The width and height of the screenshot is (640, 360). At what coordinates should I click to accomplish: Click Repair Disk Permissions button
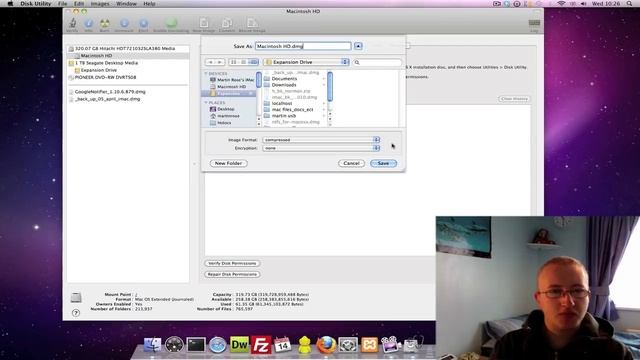tap(232, 274)
